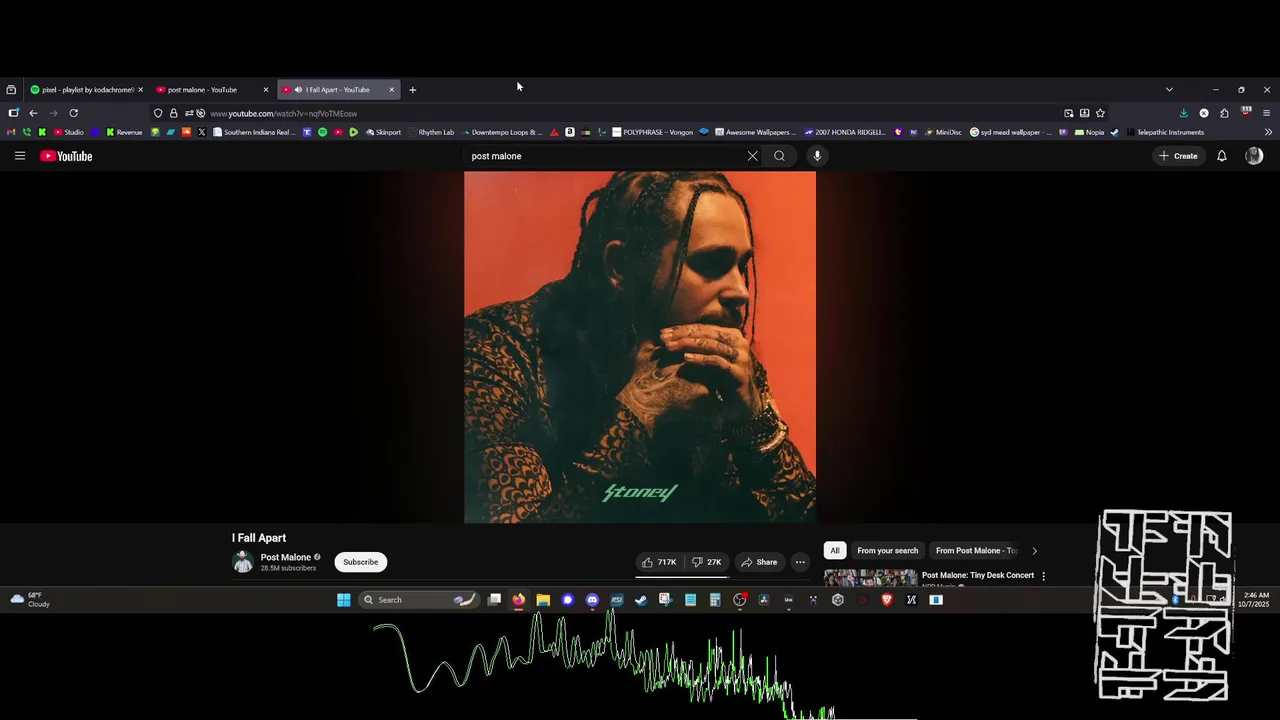The image size is (1280, 720).
Task: Open the Task View taskbar icon
Action: (x=494, y=600)
